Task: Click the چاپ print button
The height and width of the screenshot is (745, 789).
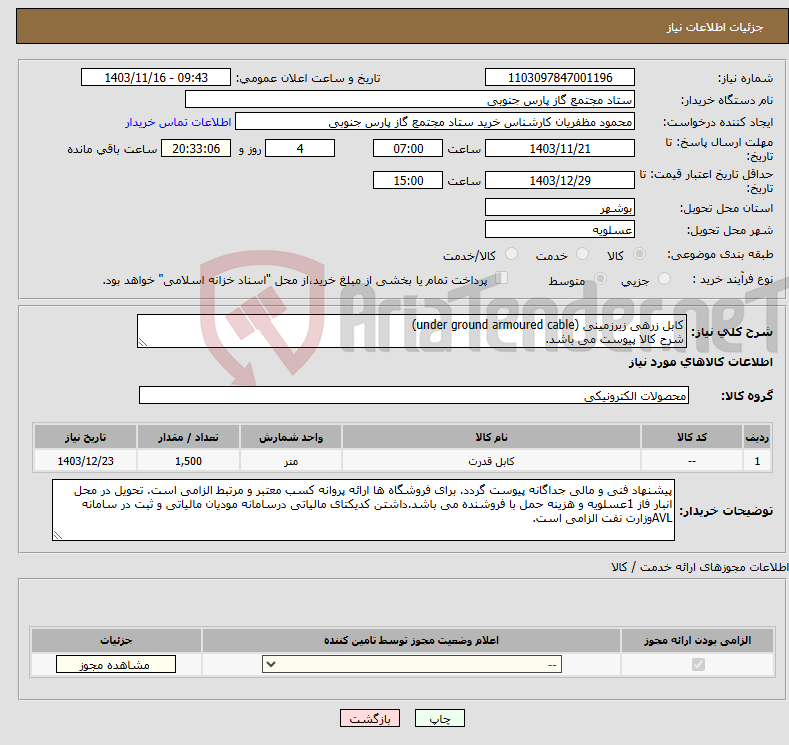Action: (439, 719)
